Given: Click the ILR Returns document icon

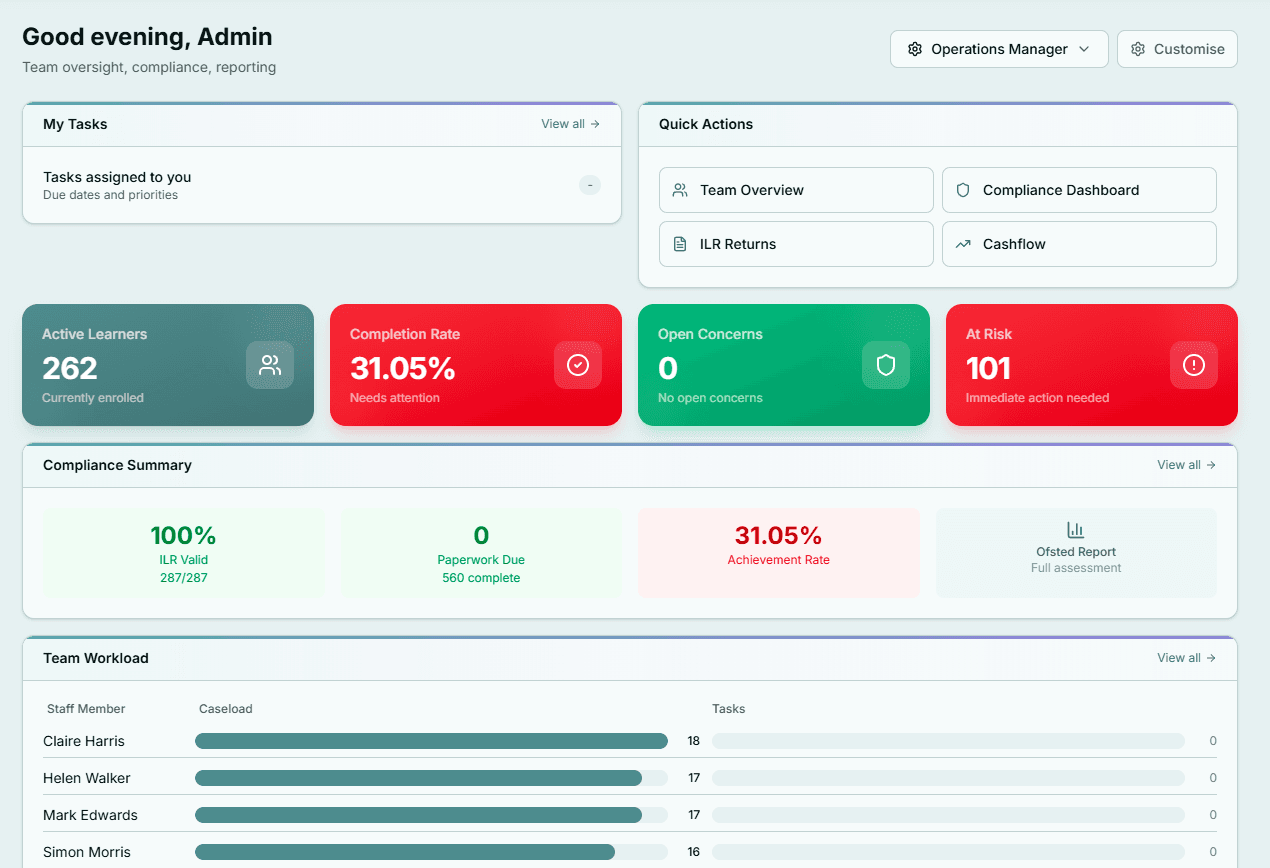Looking at the screenshot, I should [681, 243].
